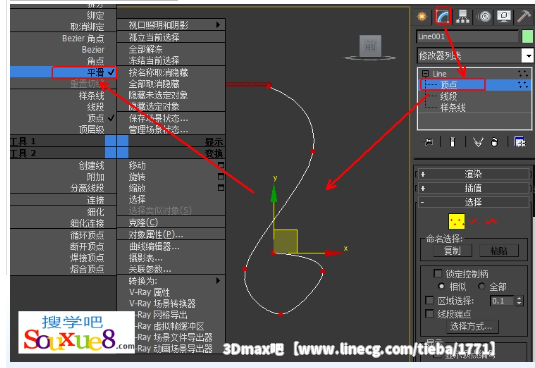Screen dimensions: 535x368
Task: Click the green object color swatch
Action: tap(528, 36)
